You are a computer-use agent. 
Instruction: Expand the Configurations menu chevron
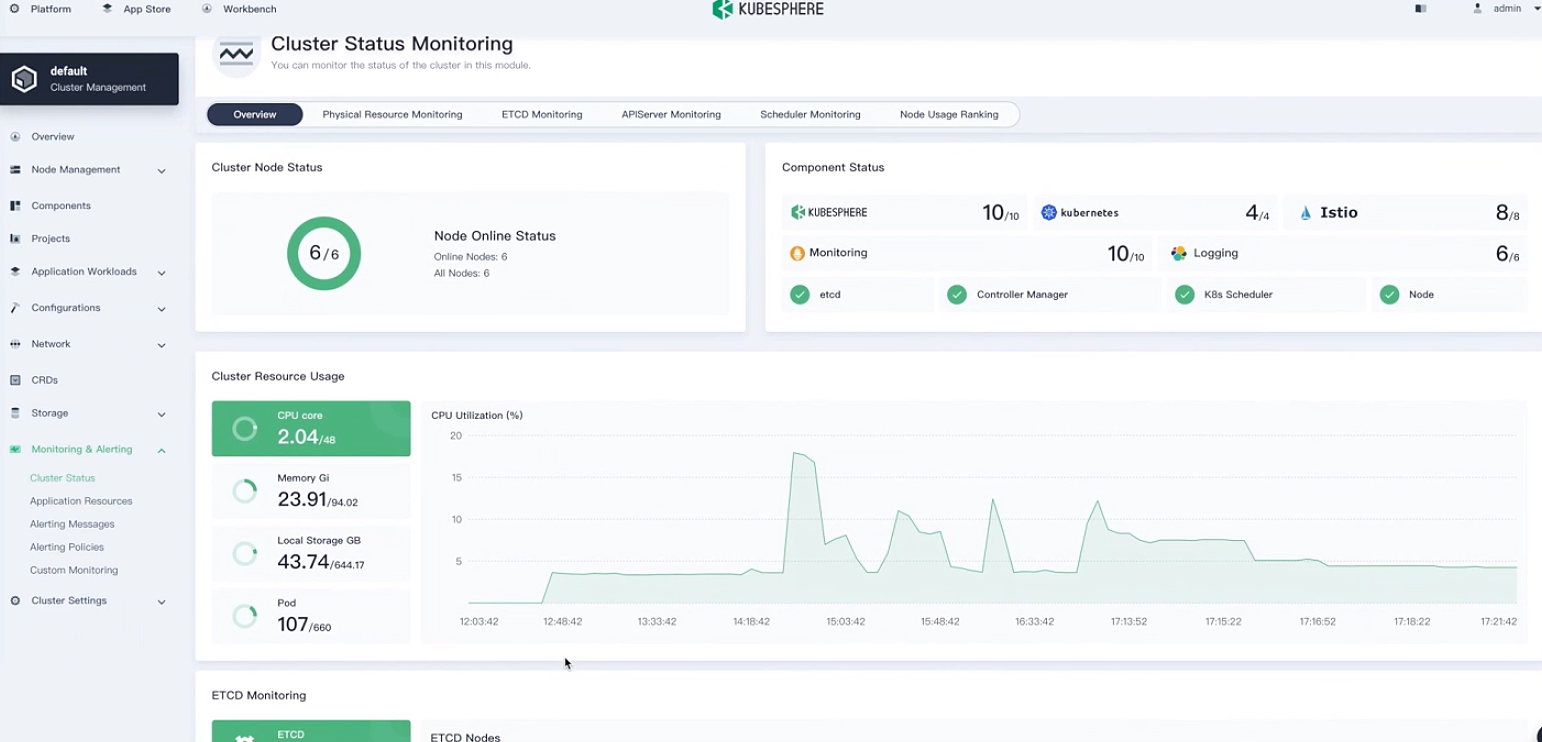[161, 309]
